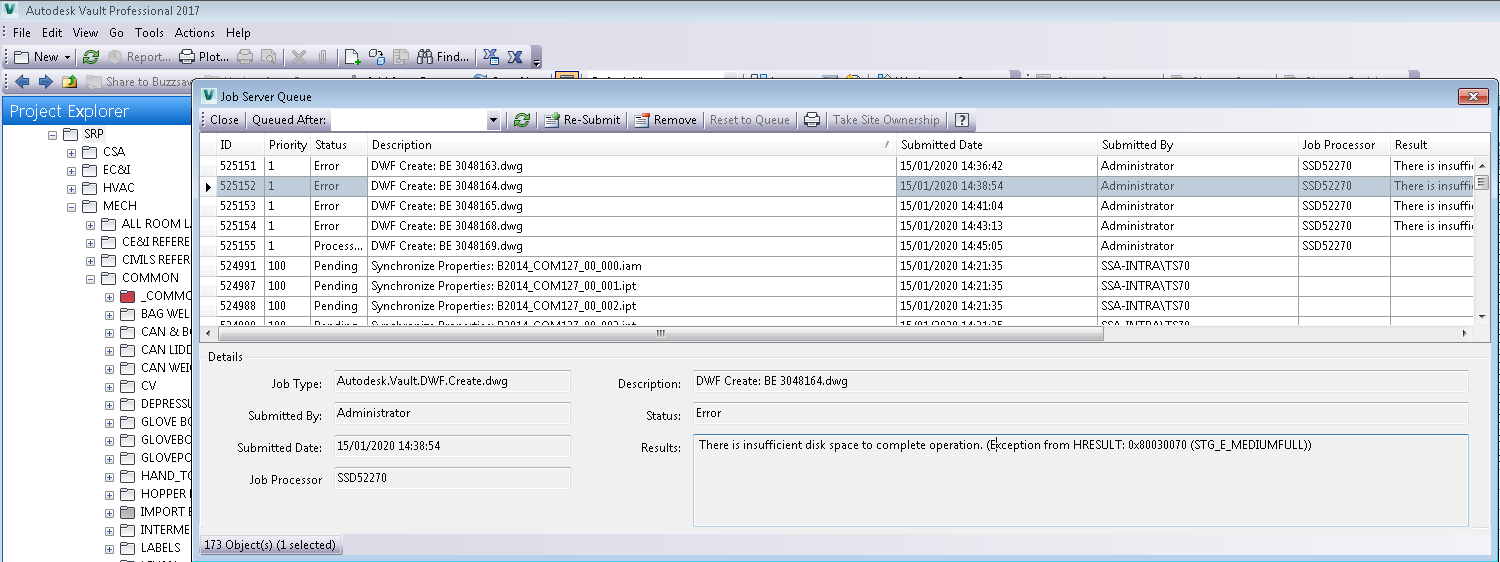Sort jobs by Description column header
Viewport: 1500px width, 562px height.
click(632, 145)
